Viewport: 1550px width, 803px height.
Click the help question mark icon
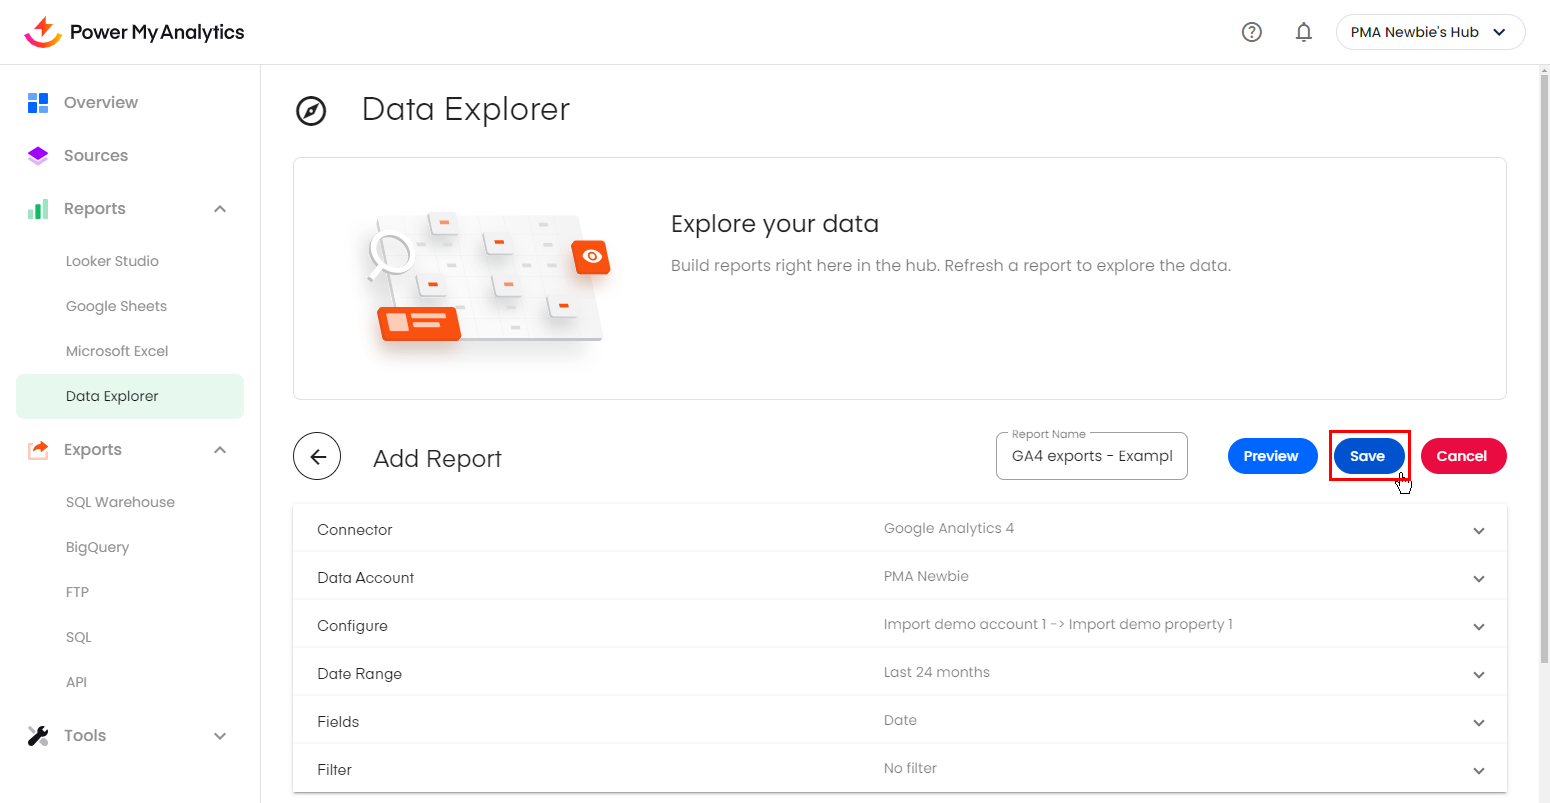tap(1251, 32)
